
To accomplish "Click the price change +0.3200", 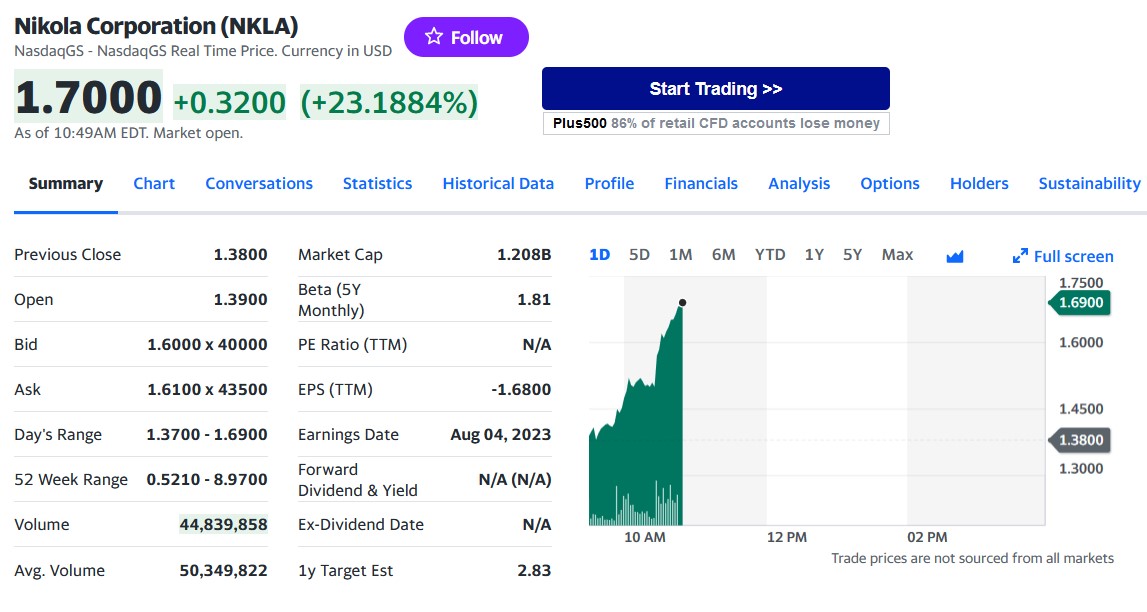I will tap(230, 102).
